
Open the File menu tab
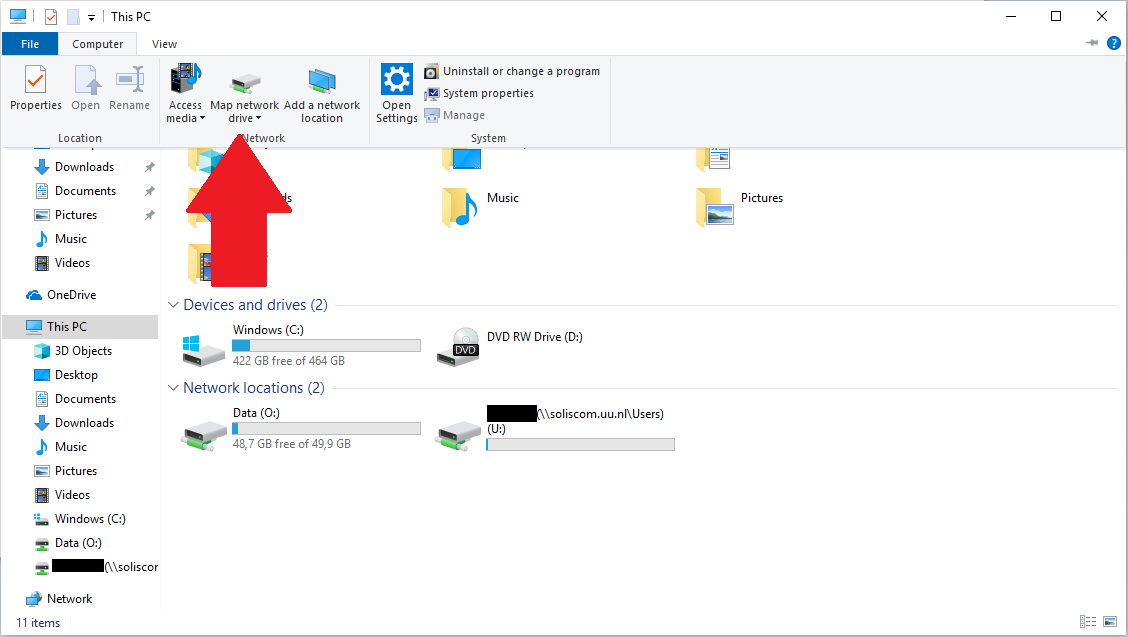click(x=30, y=44)
